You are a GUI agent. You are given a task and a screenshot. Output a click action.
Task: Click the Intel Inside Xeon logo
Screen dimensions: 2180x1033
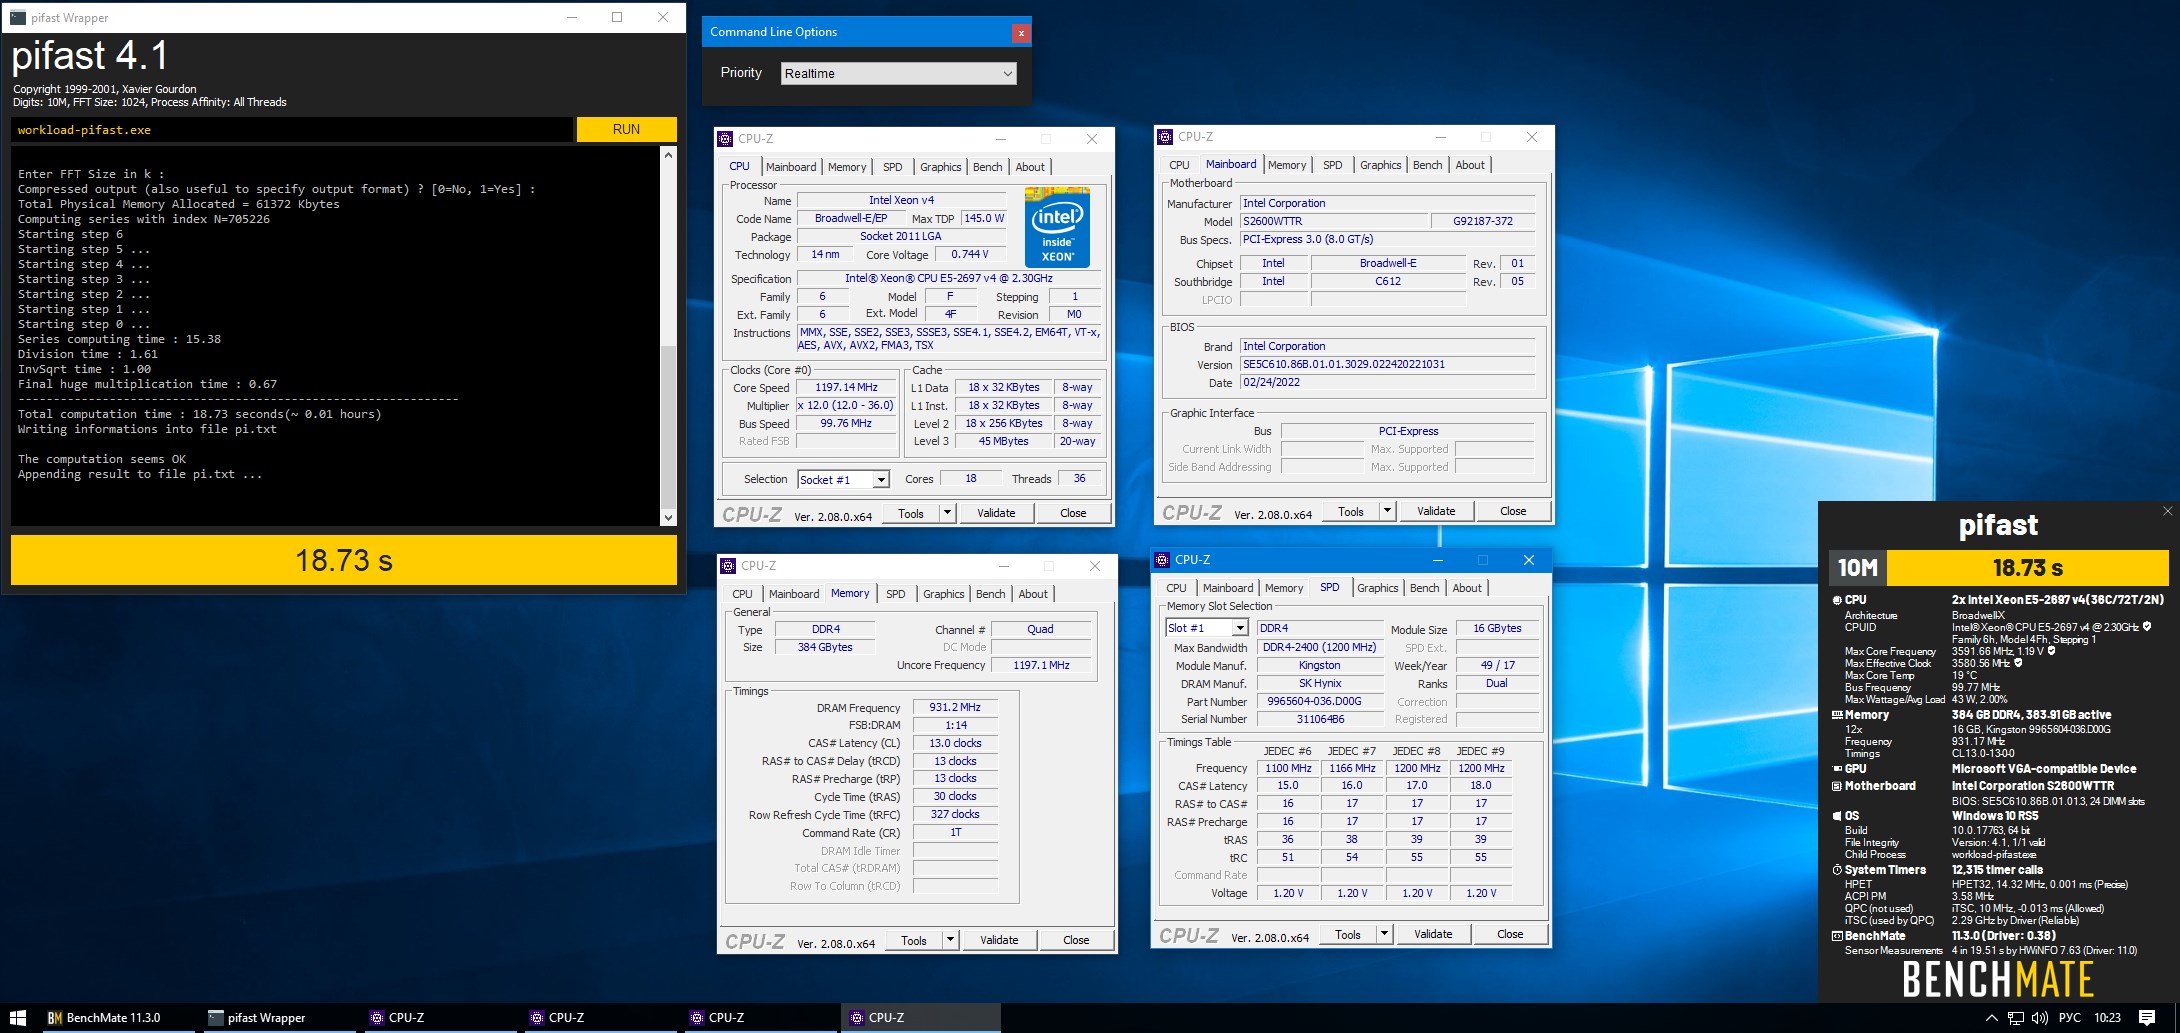1057,227
